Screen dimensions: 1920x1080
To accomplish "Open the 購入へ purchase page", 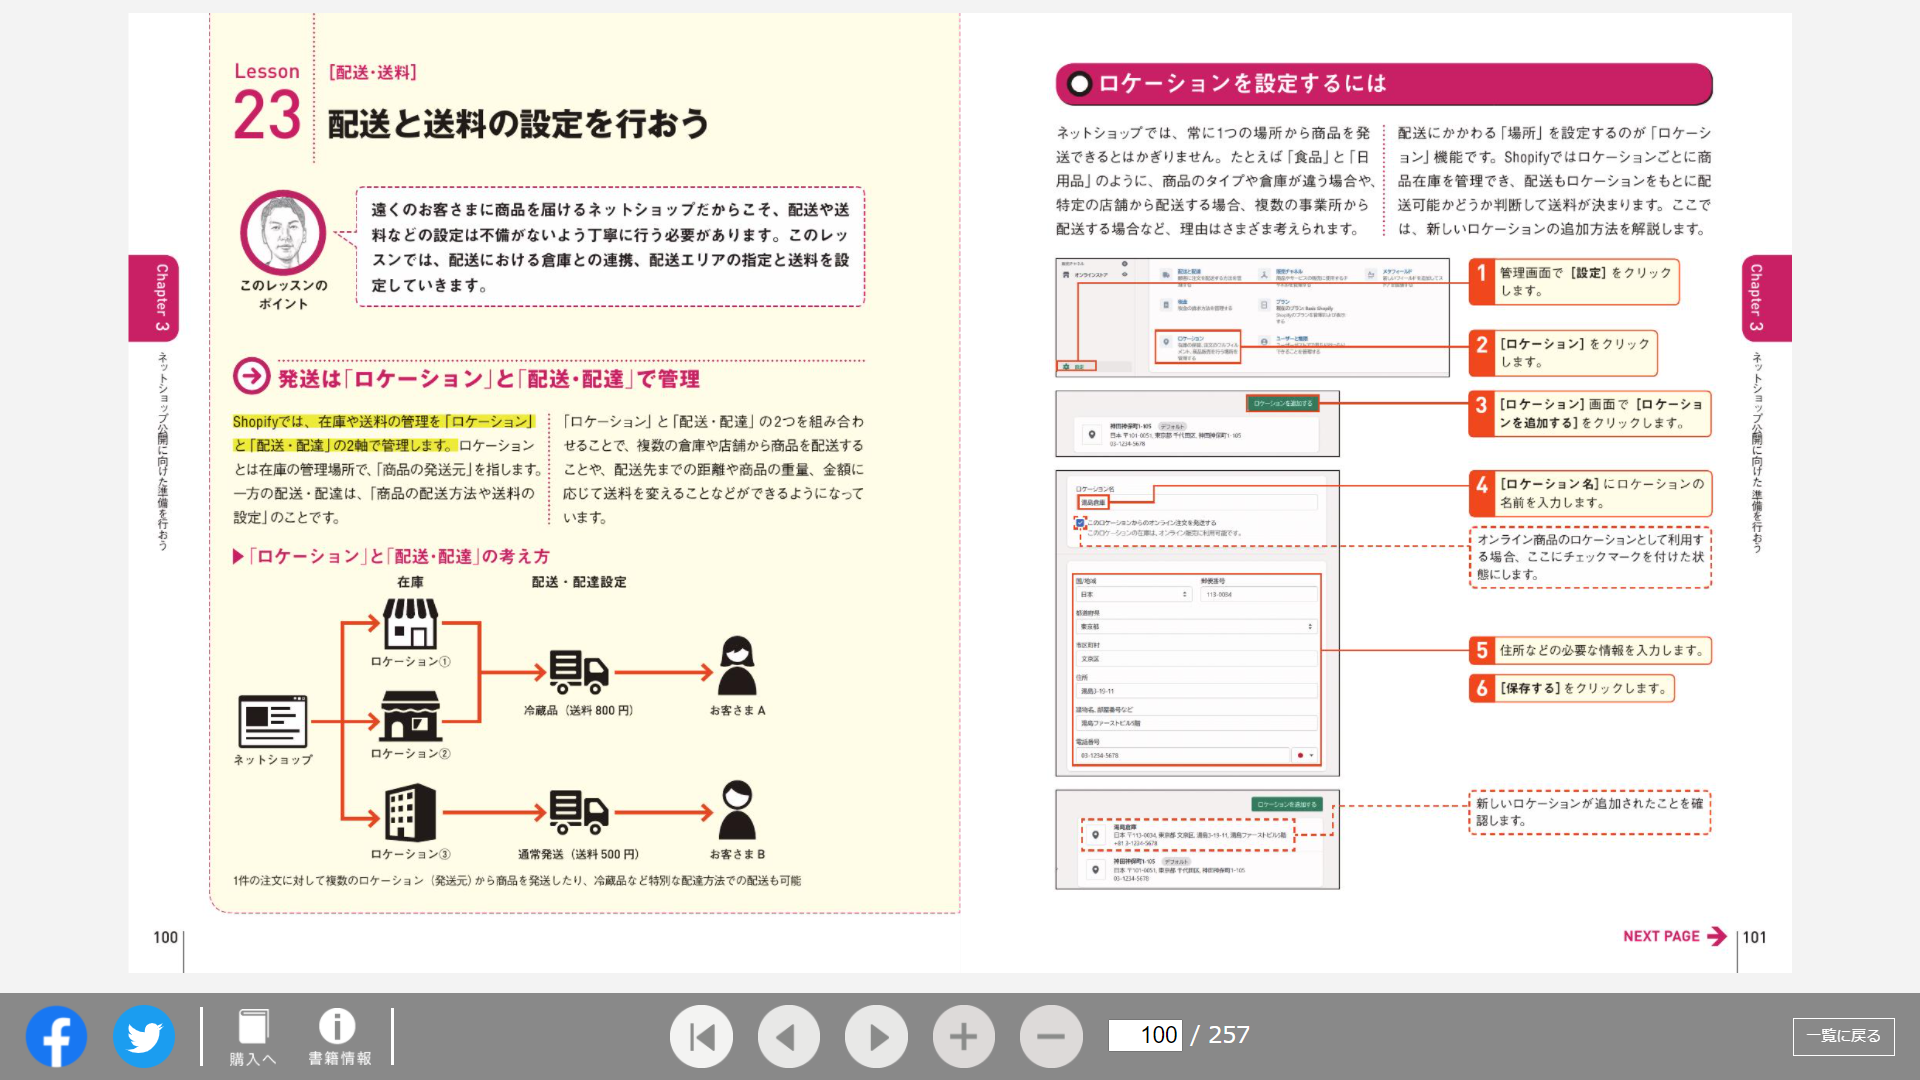I will point(252,1036).
